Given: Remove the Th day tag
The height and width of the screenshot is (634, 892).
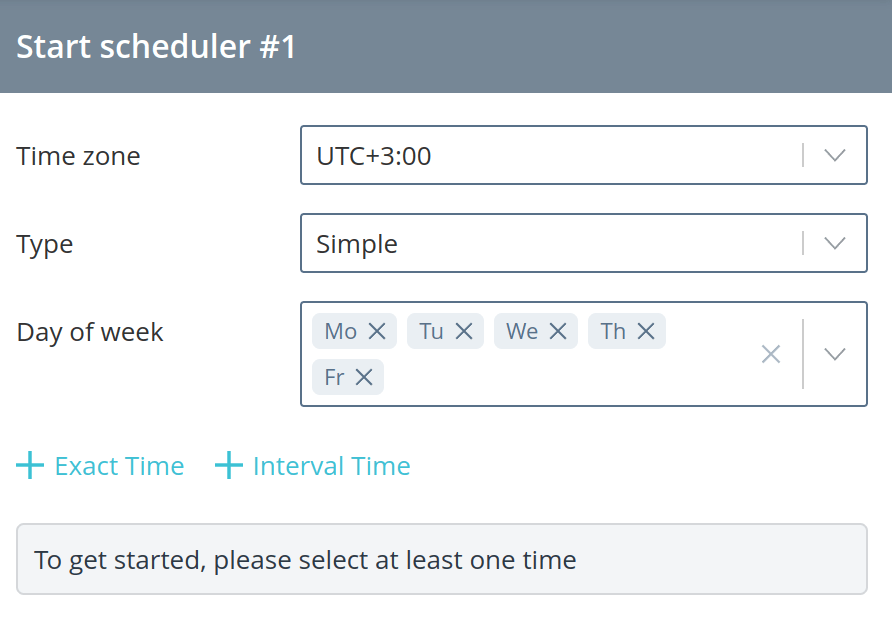Looking at the screenshot, I should pyautogui.click(x=646, y=331).
